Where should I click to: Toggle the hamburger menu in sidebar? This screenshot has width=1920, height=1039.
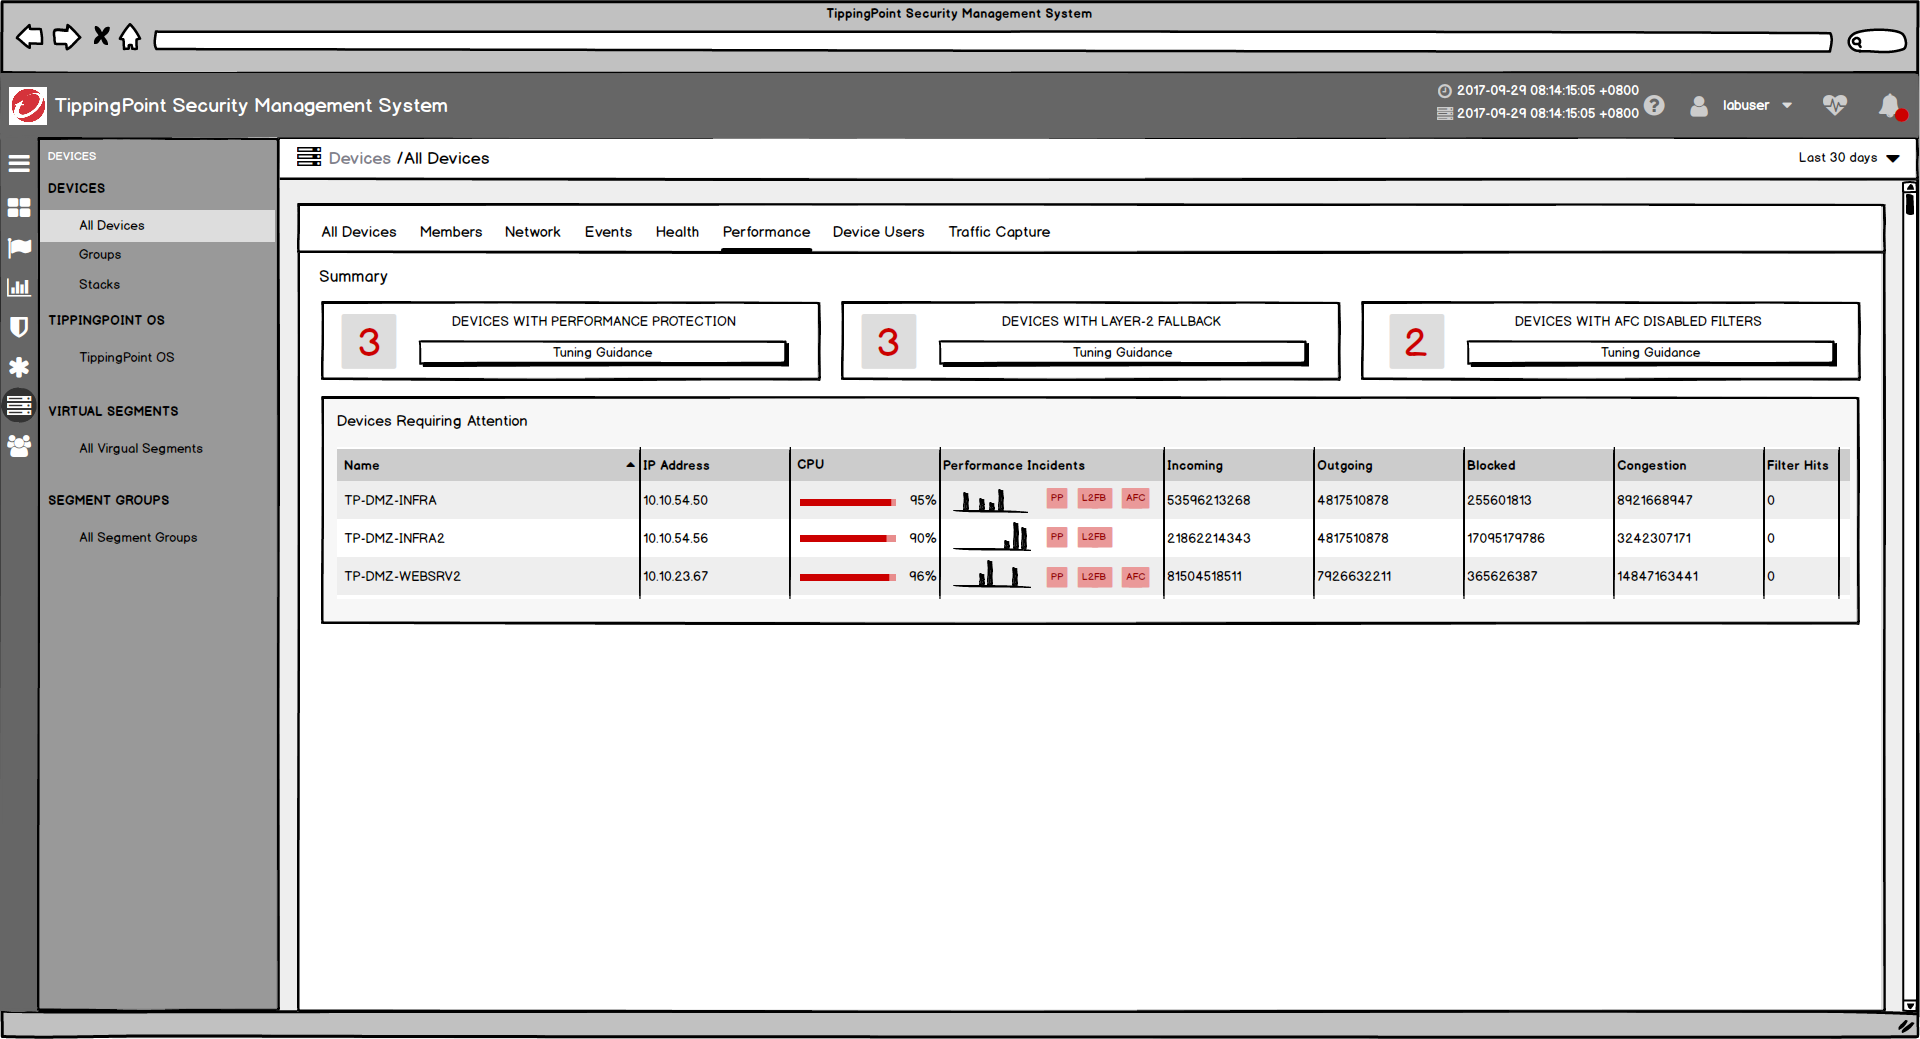pyautogui.click(x=19, y=163)
